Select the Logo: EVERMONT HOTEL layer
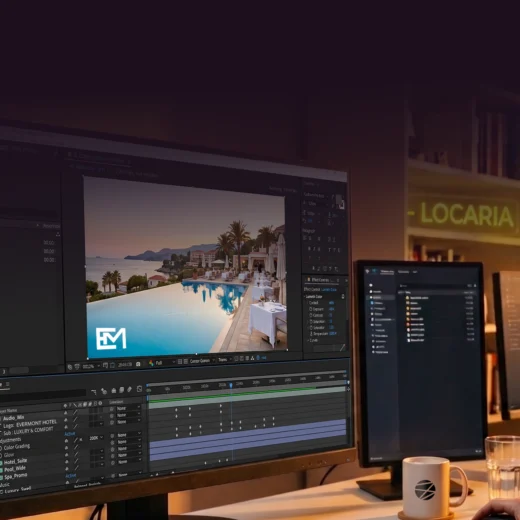The height and width of the screenshot is (520, 520). tap(30, 424)
